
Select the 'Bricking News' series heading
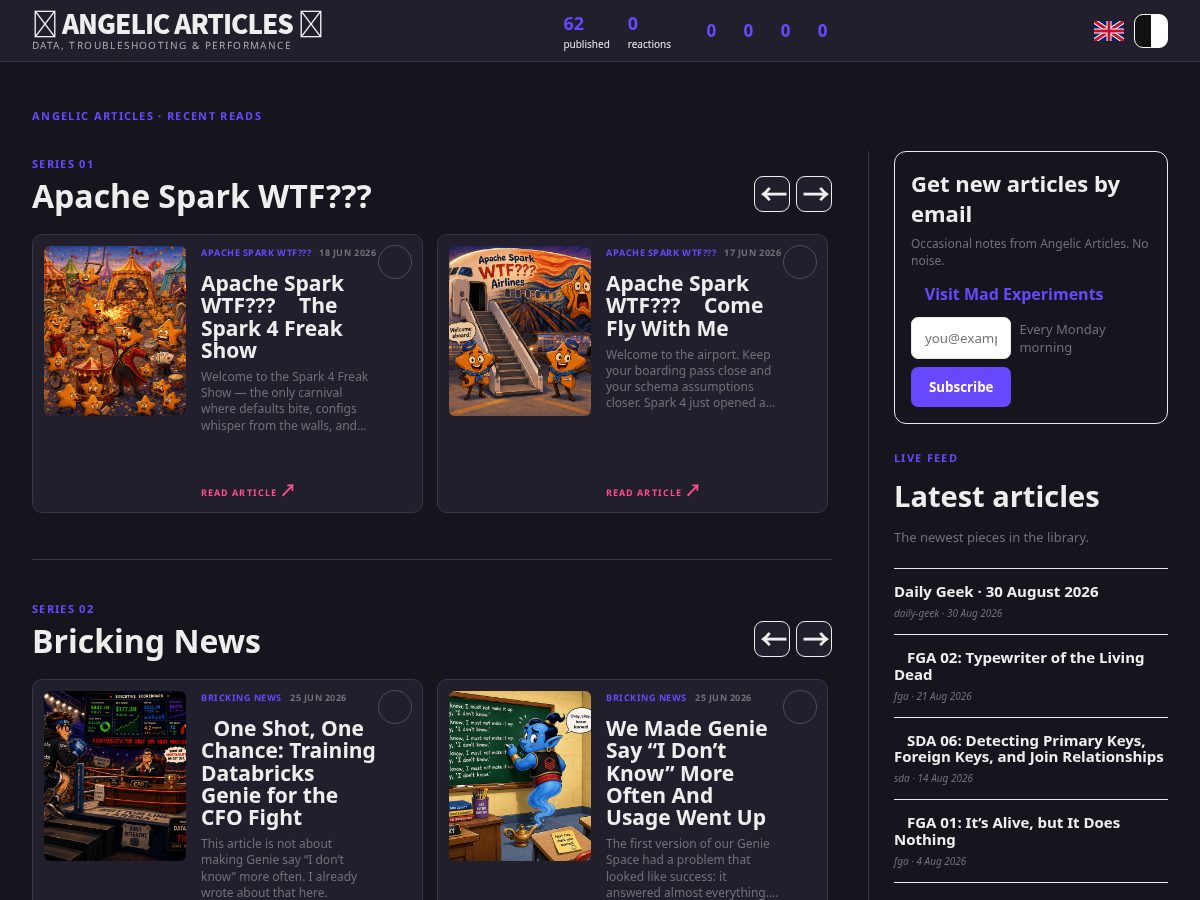tap(146, 641)
